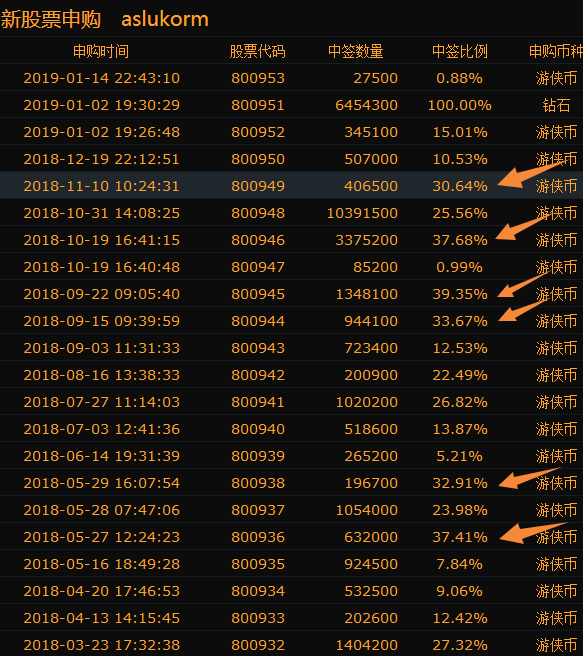Click the orange arrow pointing at 37.41%

pos(531,532)
